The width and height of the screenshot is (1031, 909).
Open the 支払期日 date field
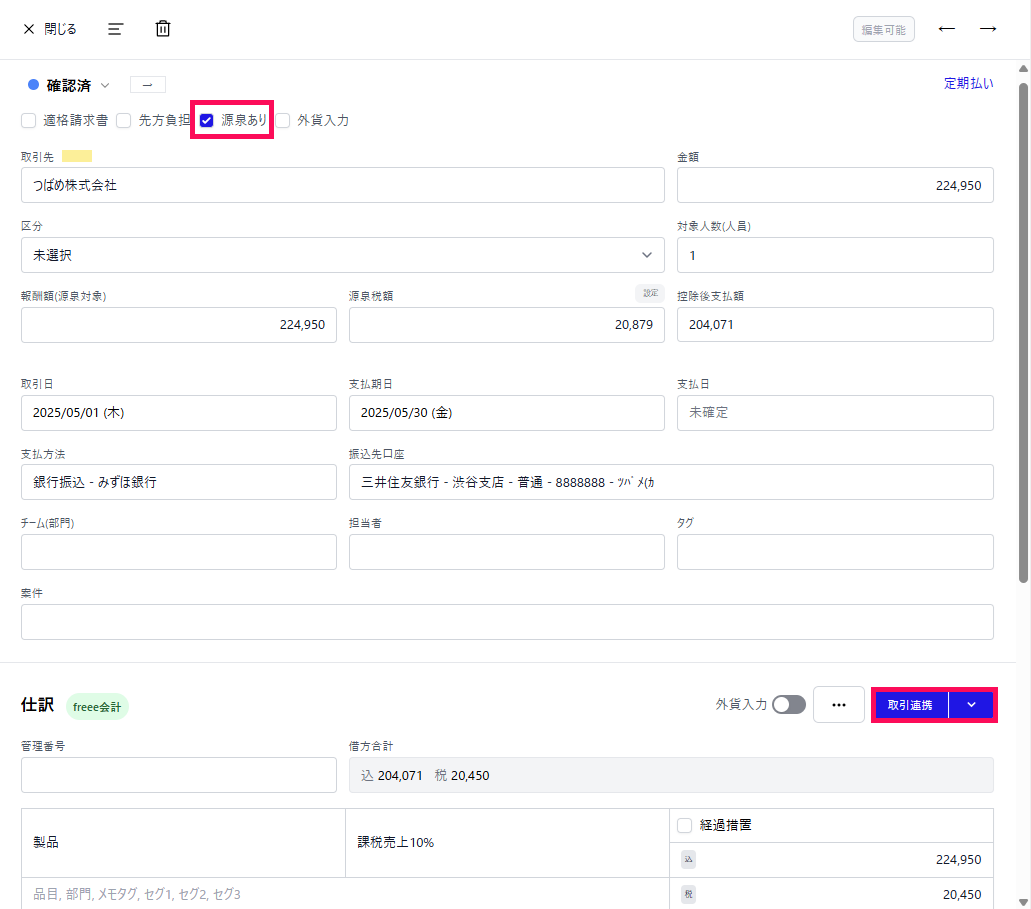506,412
